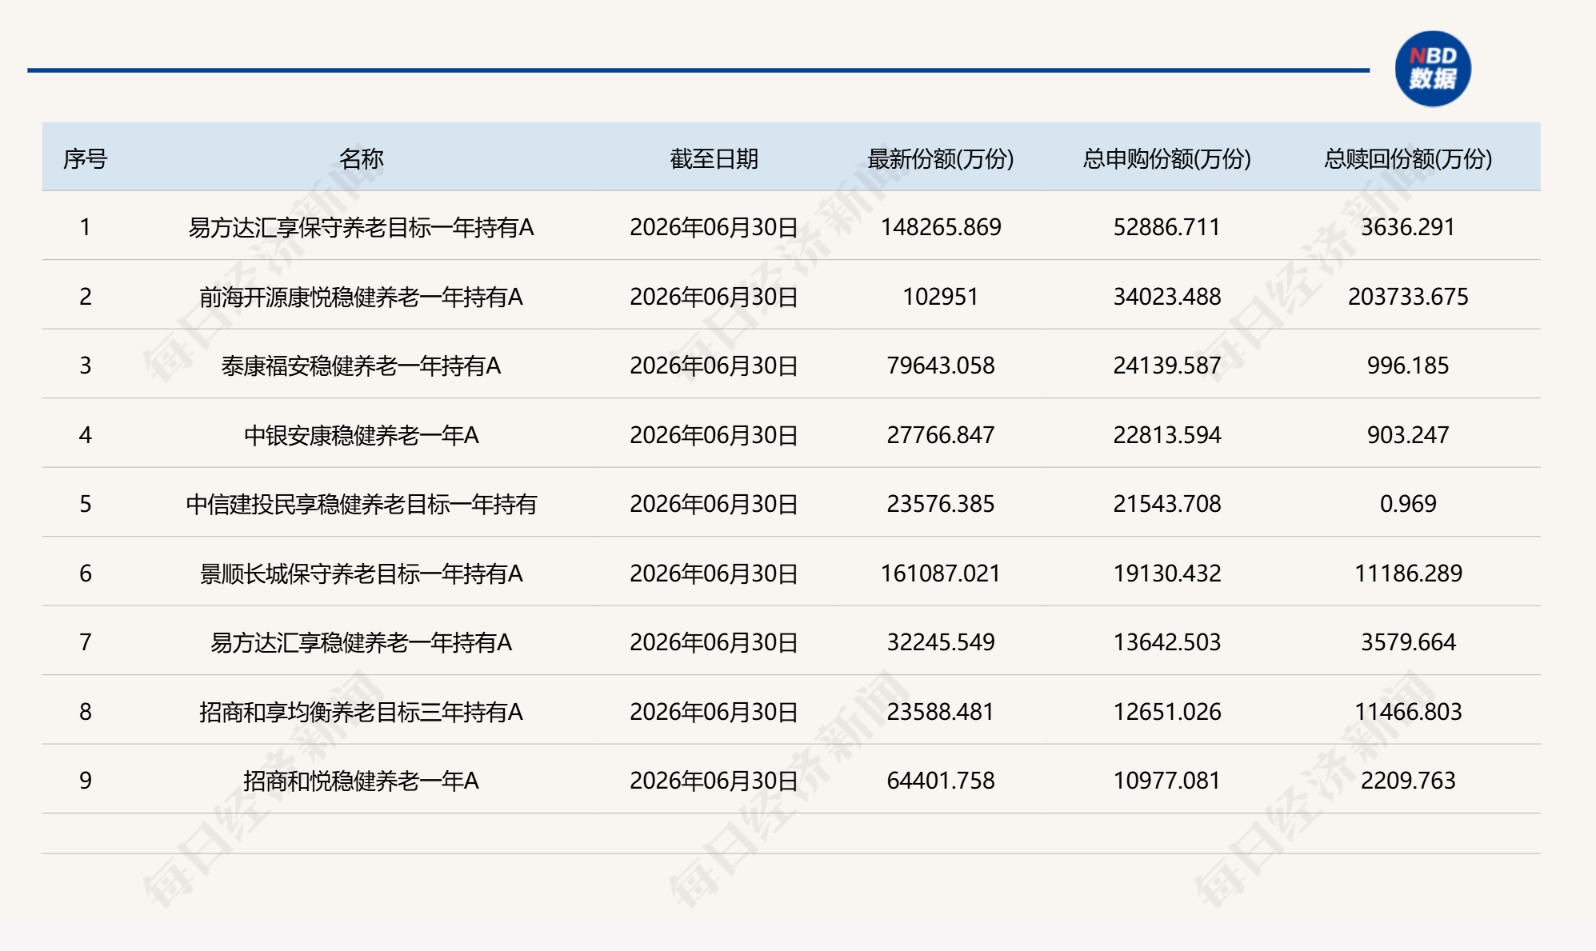
Task: Click subscription value 12651.026
Action: (1167, 712)
